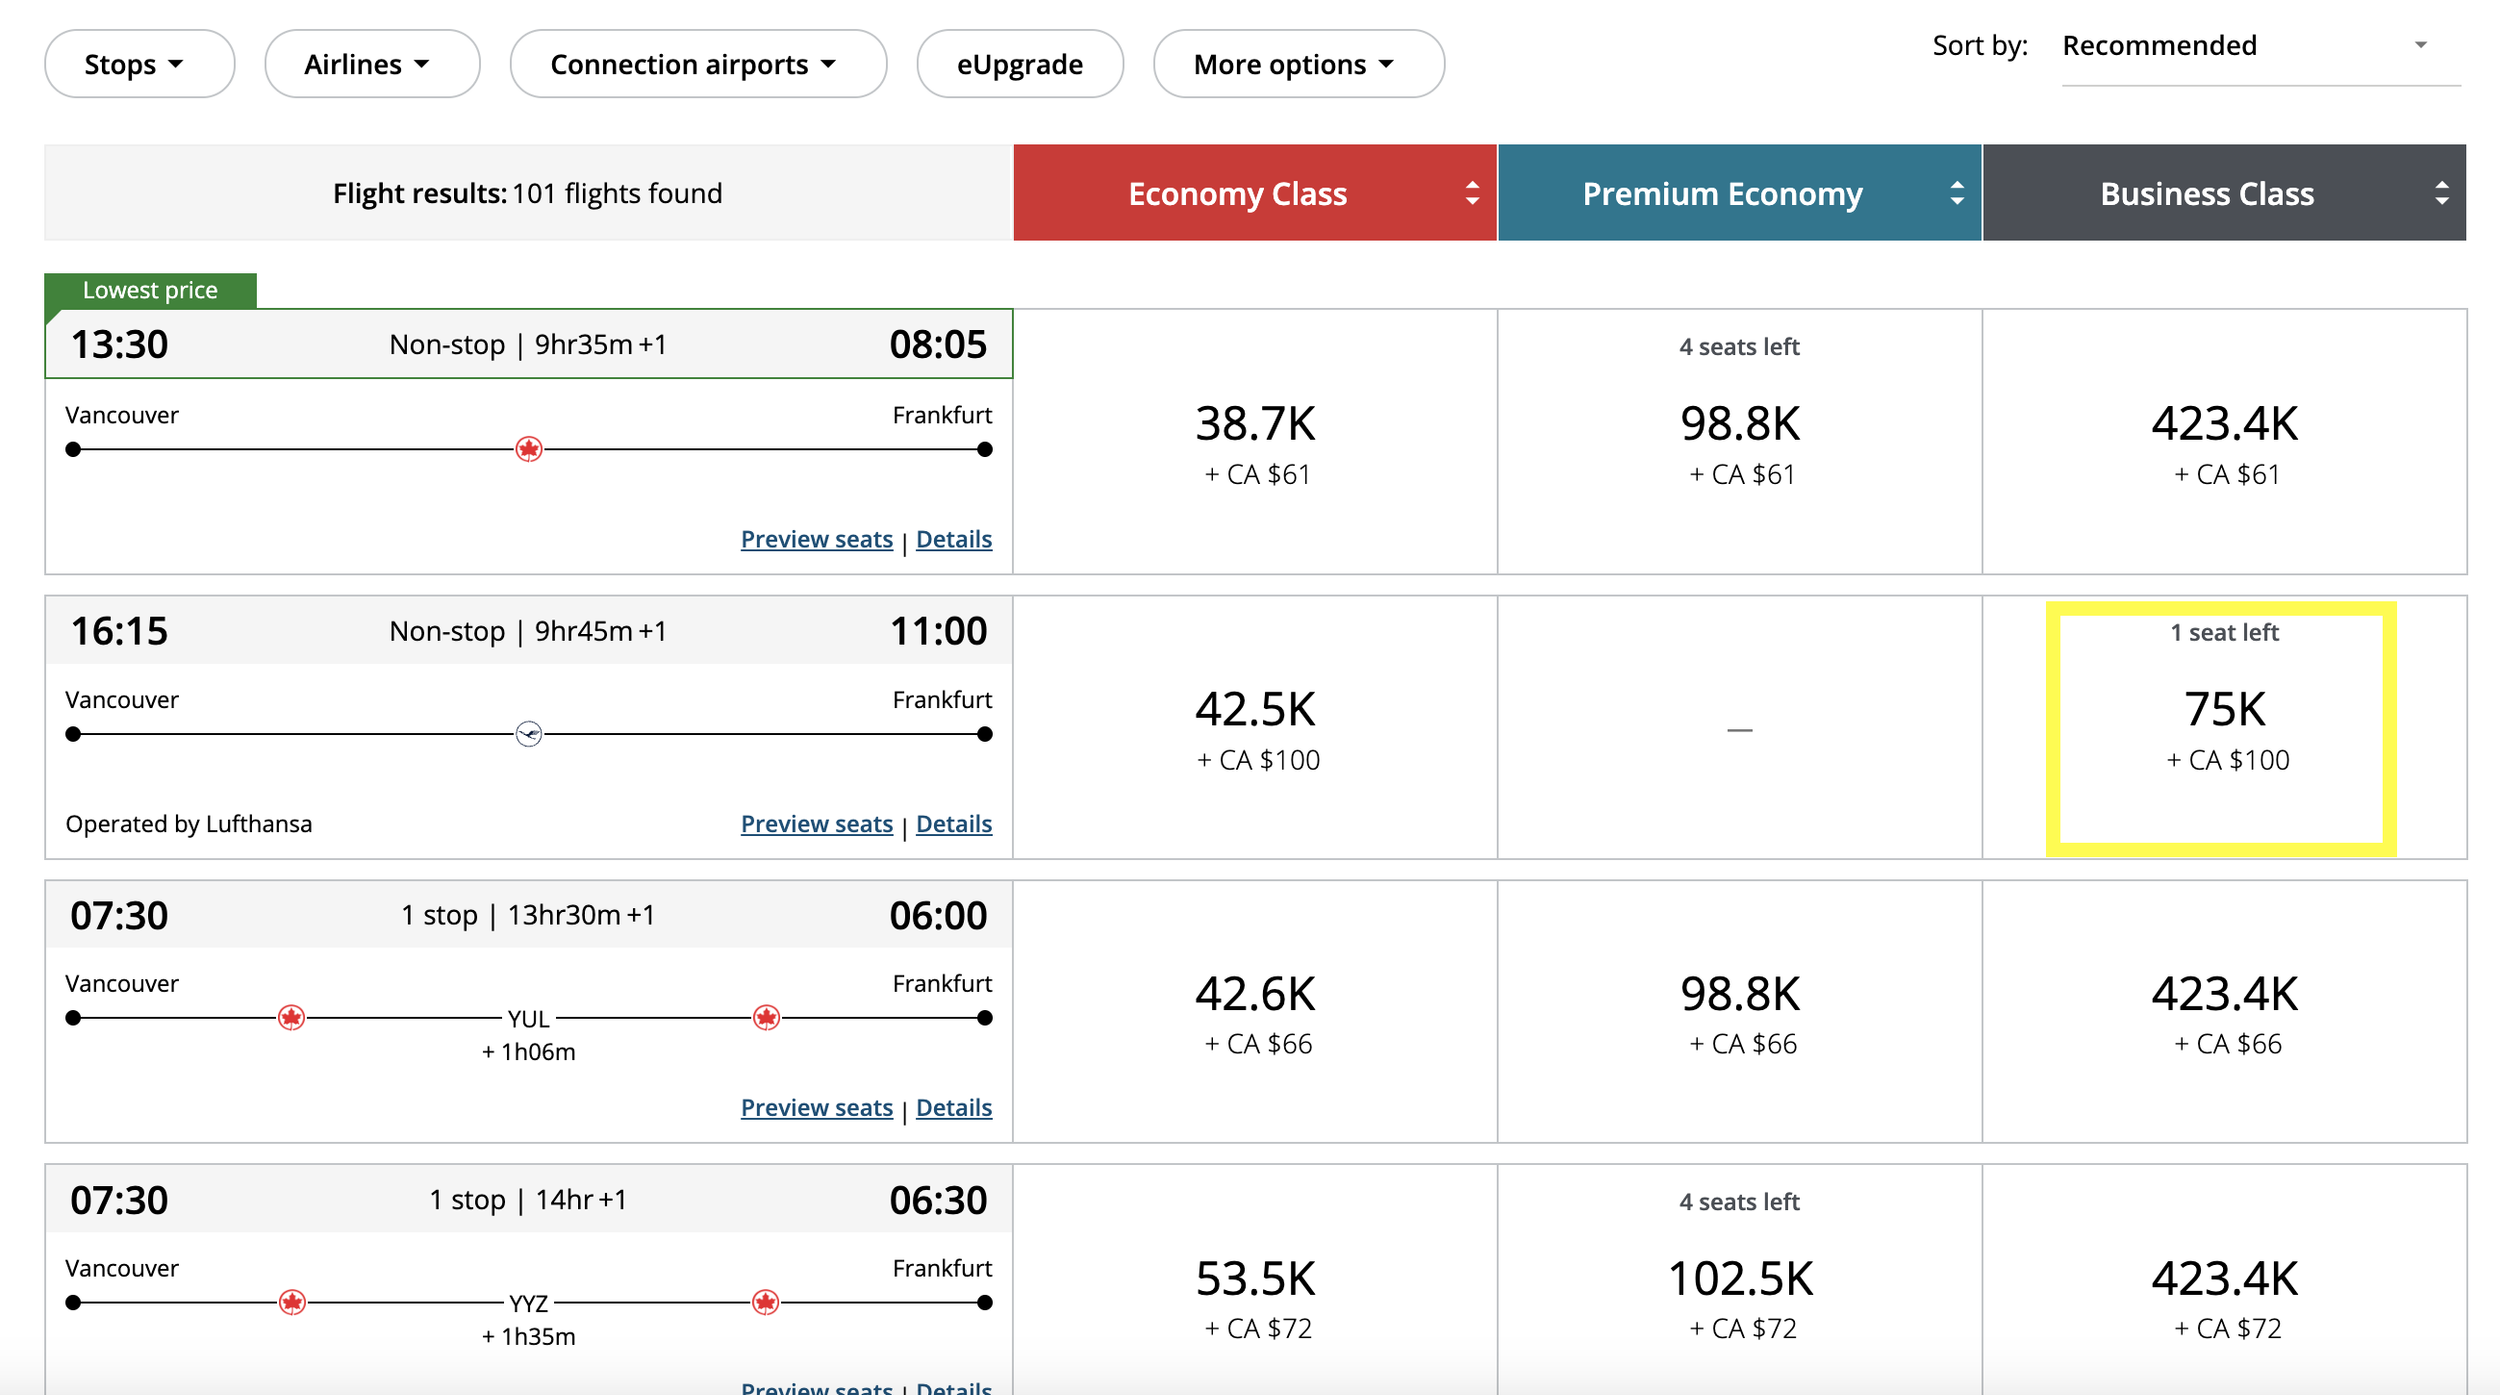Image resolution: width=2500 pixels, height=1395 pixels.
Task: Select the Premium Economy column header
Action: point(1740,193)
